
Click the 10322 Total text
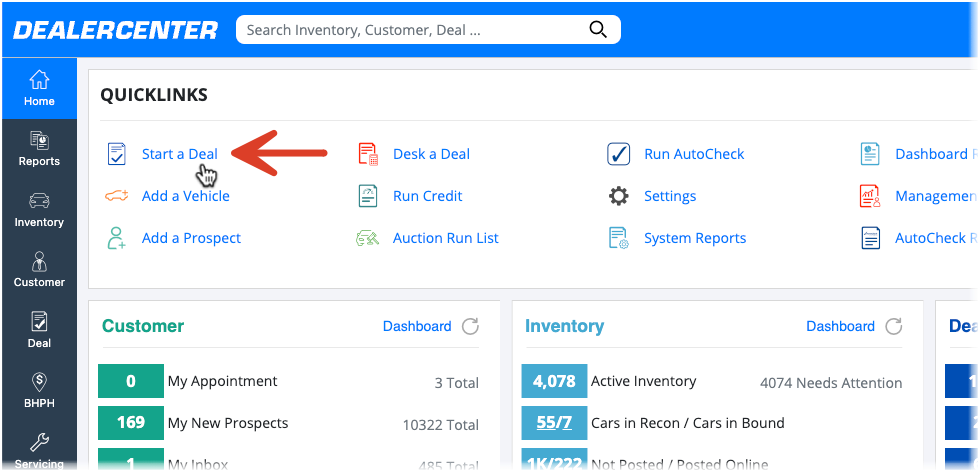pos(441,425)
